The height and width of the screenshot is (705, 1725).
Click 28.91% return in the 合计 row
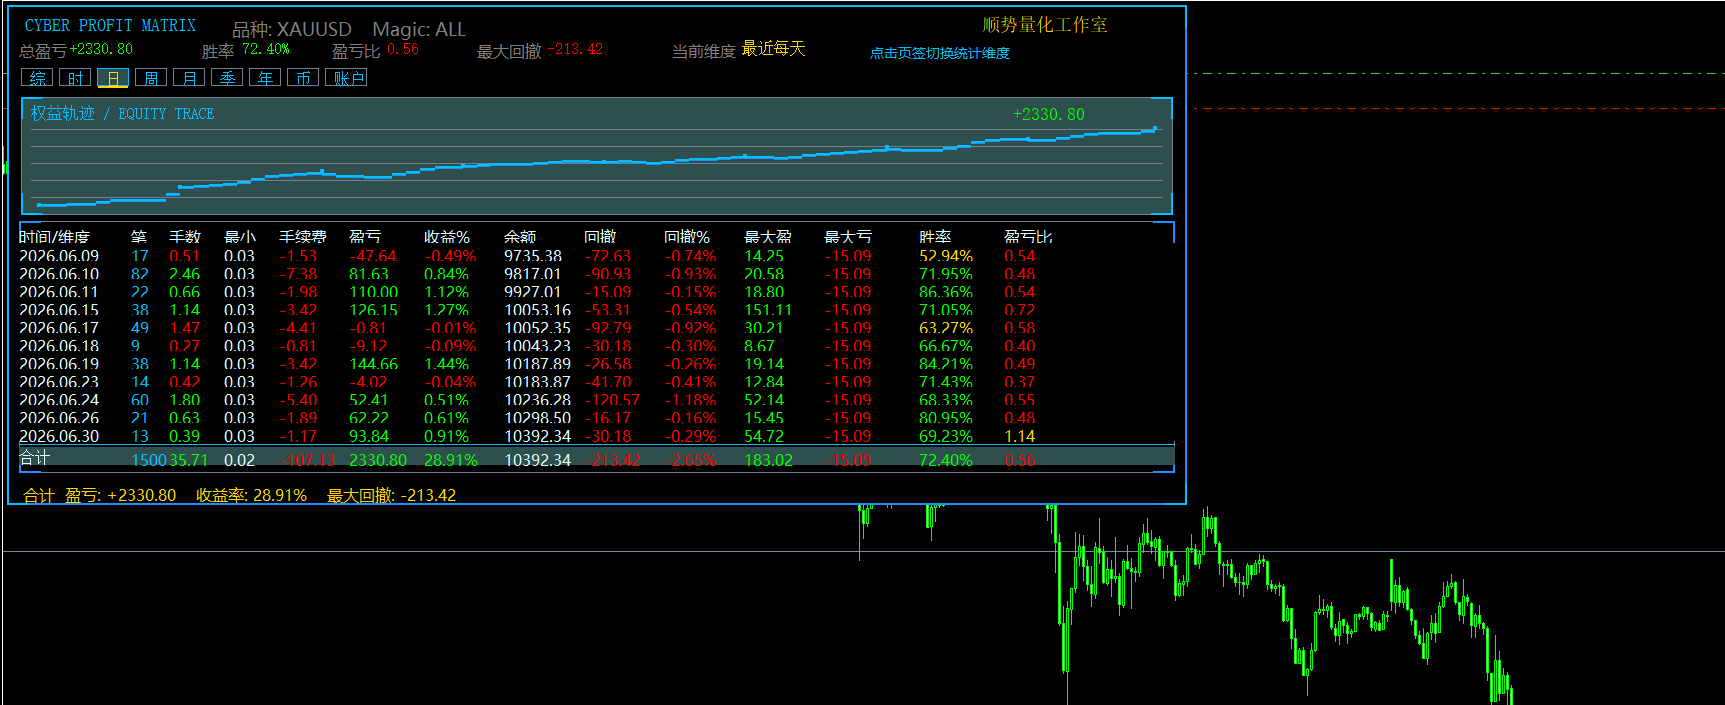pyautogui.click(x=451, y=460)
